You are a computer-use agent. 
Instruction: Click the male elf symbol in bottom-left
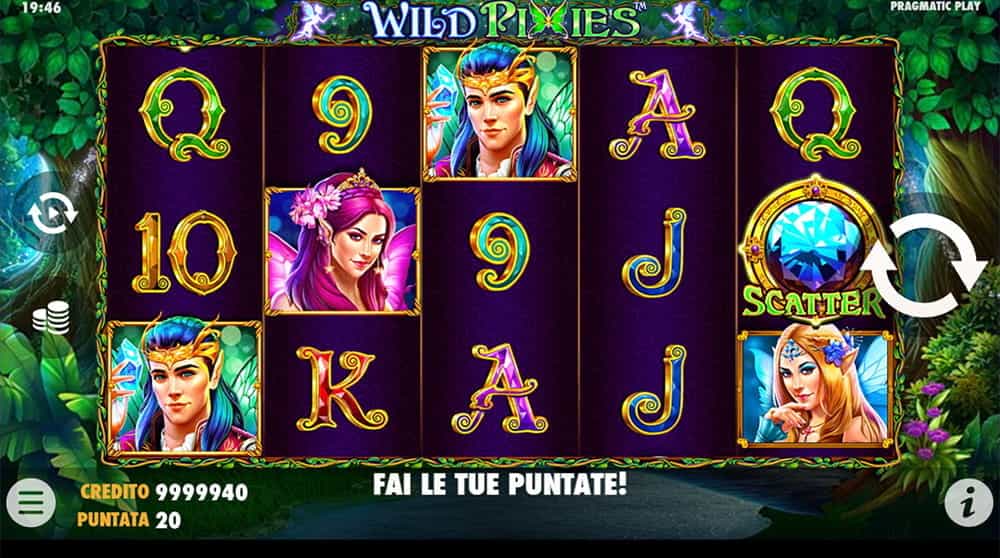pos(184,388)
